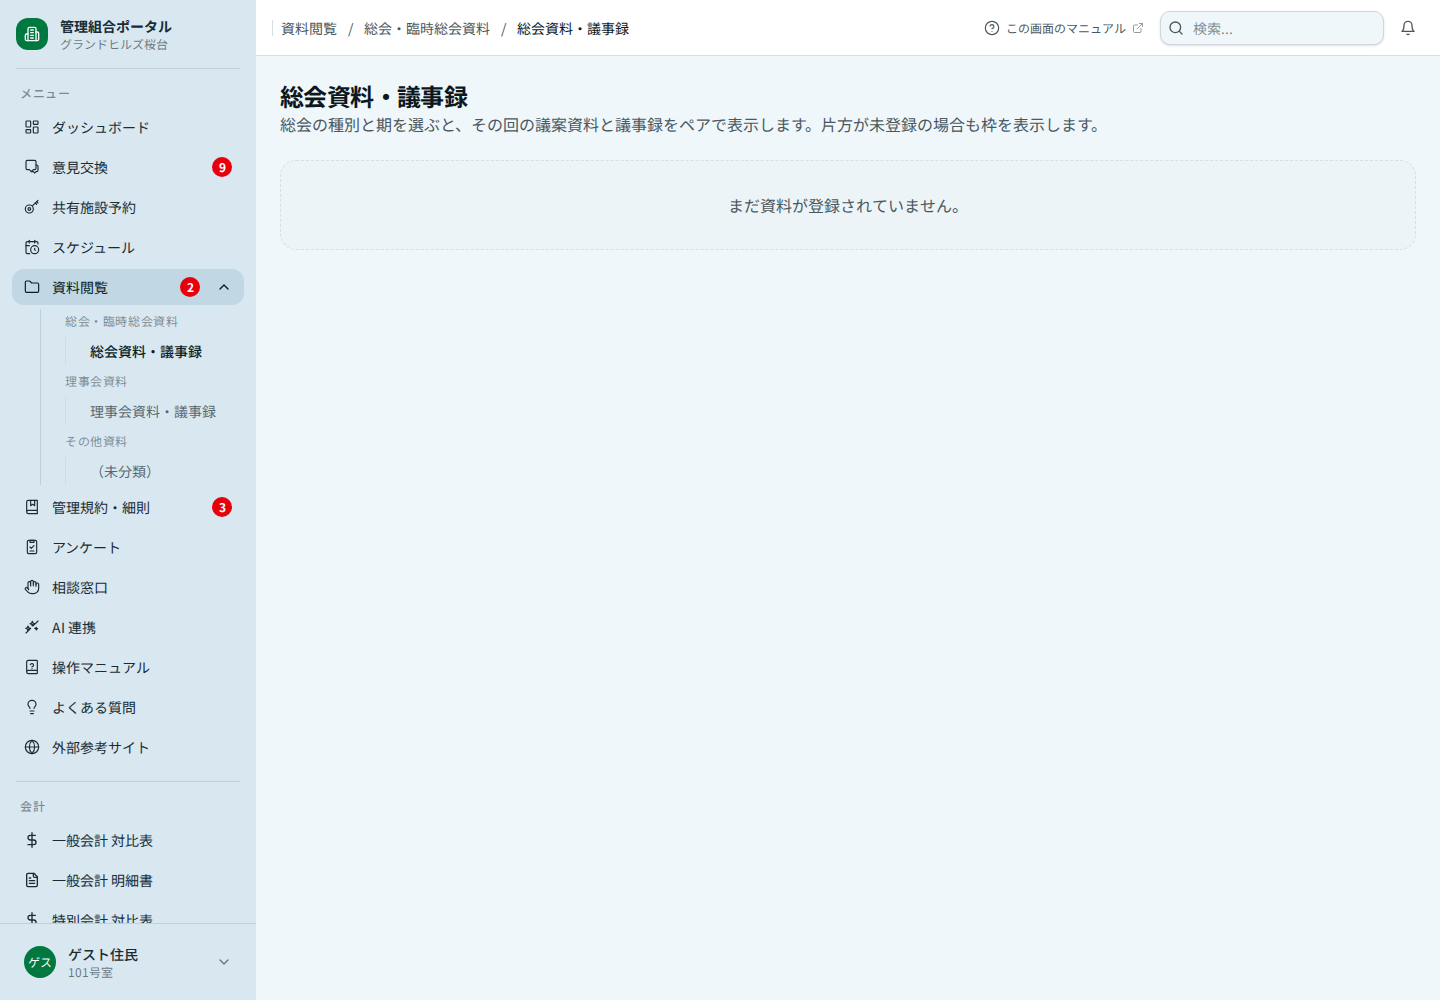1440x1000 pixels.
Task: Open 一般会計 対比表 entry
Action: pos(128,840)
